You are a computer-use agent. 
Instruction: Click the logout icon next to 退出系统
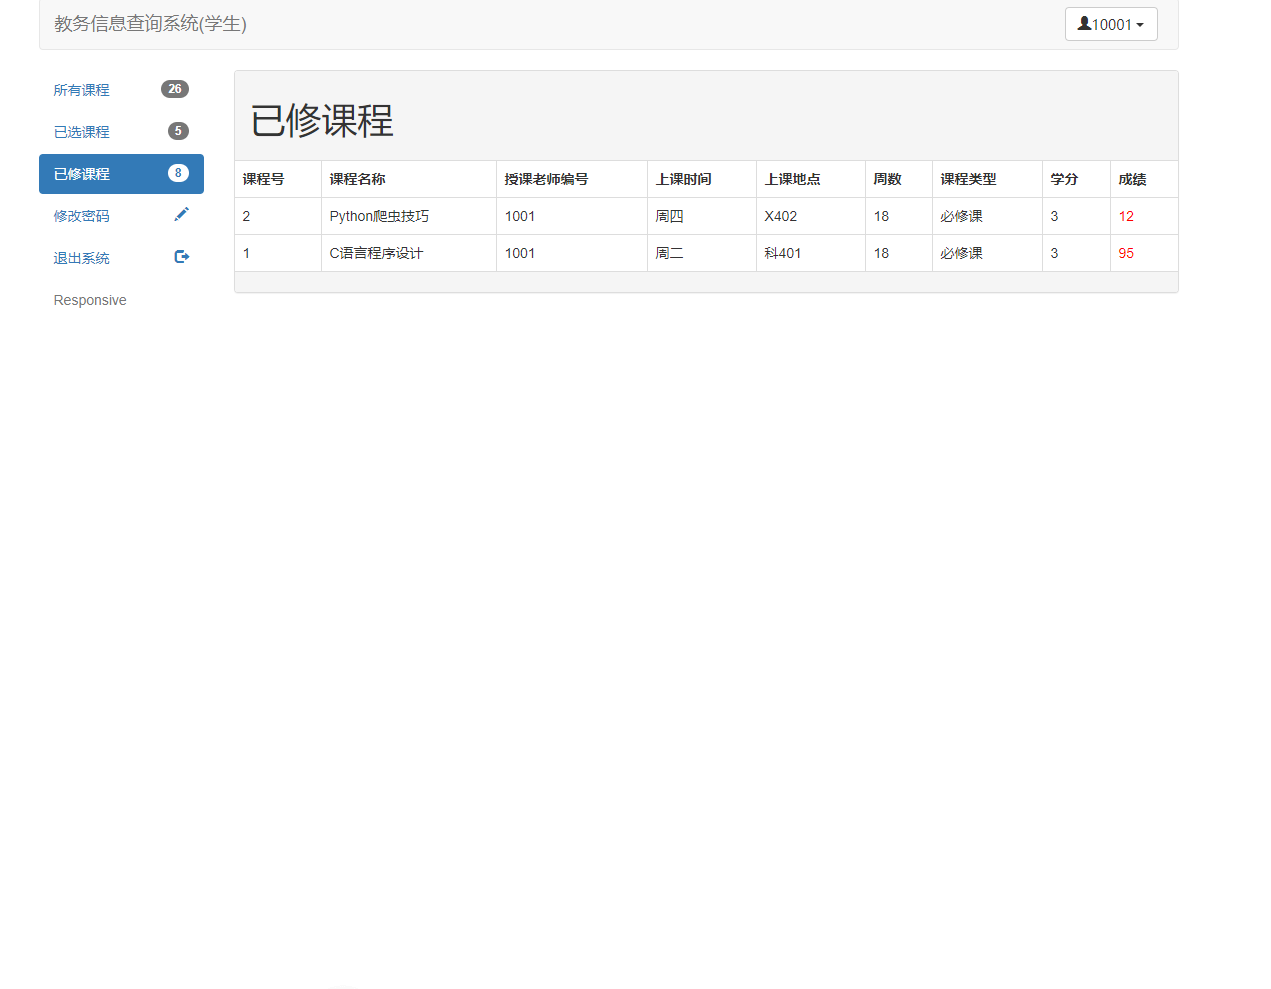point(182,256)
